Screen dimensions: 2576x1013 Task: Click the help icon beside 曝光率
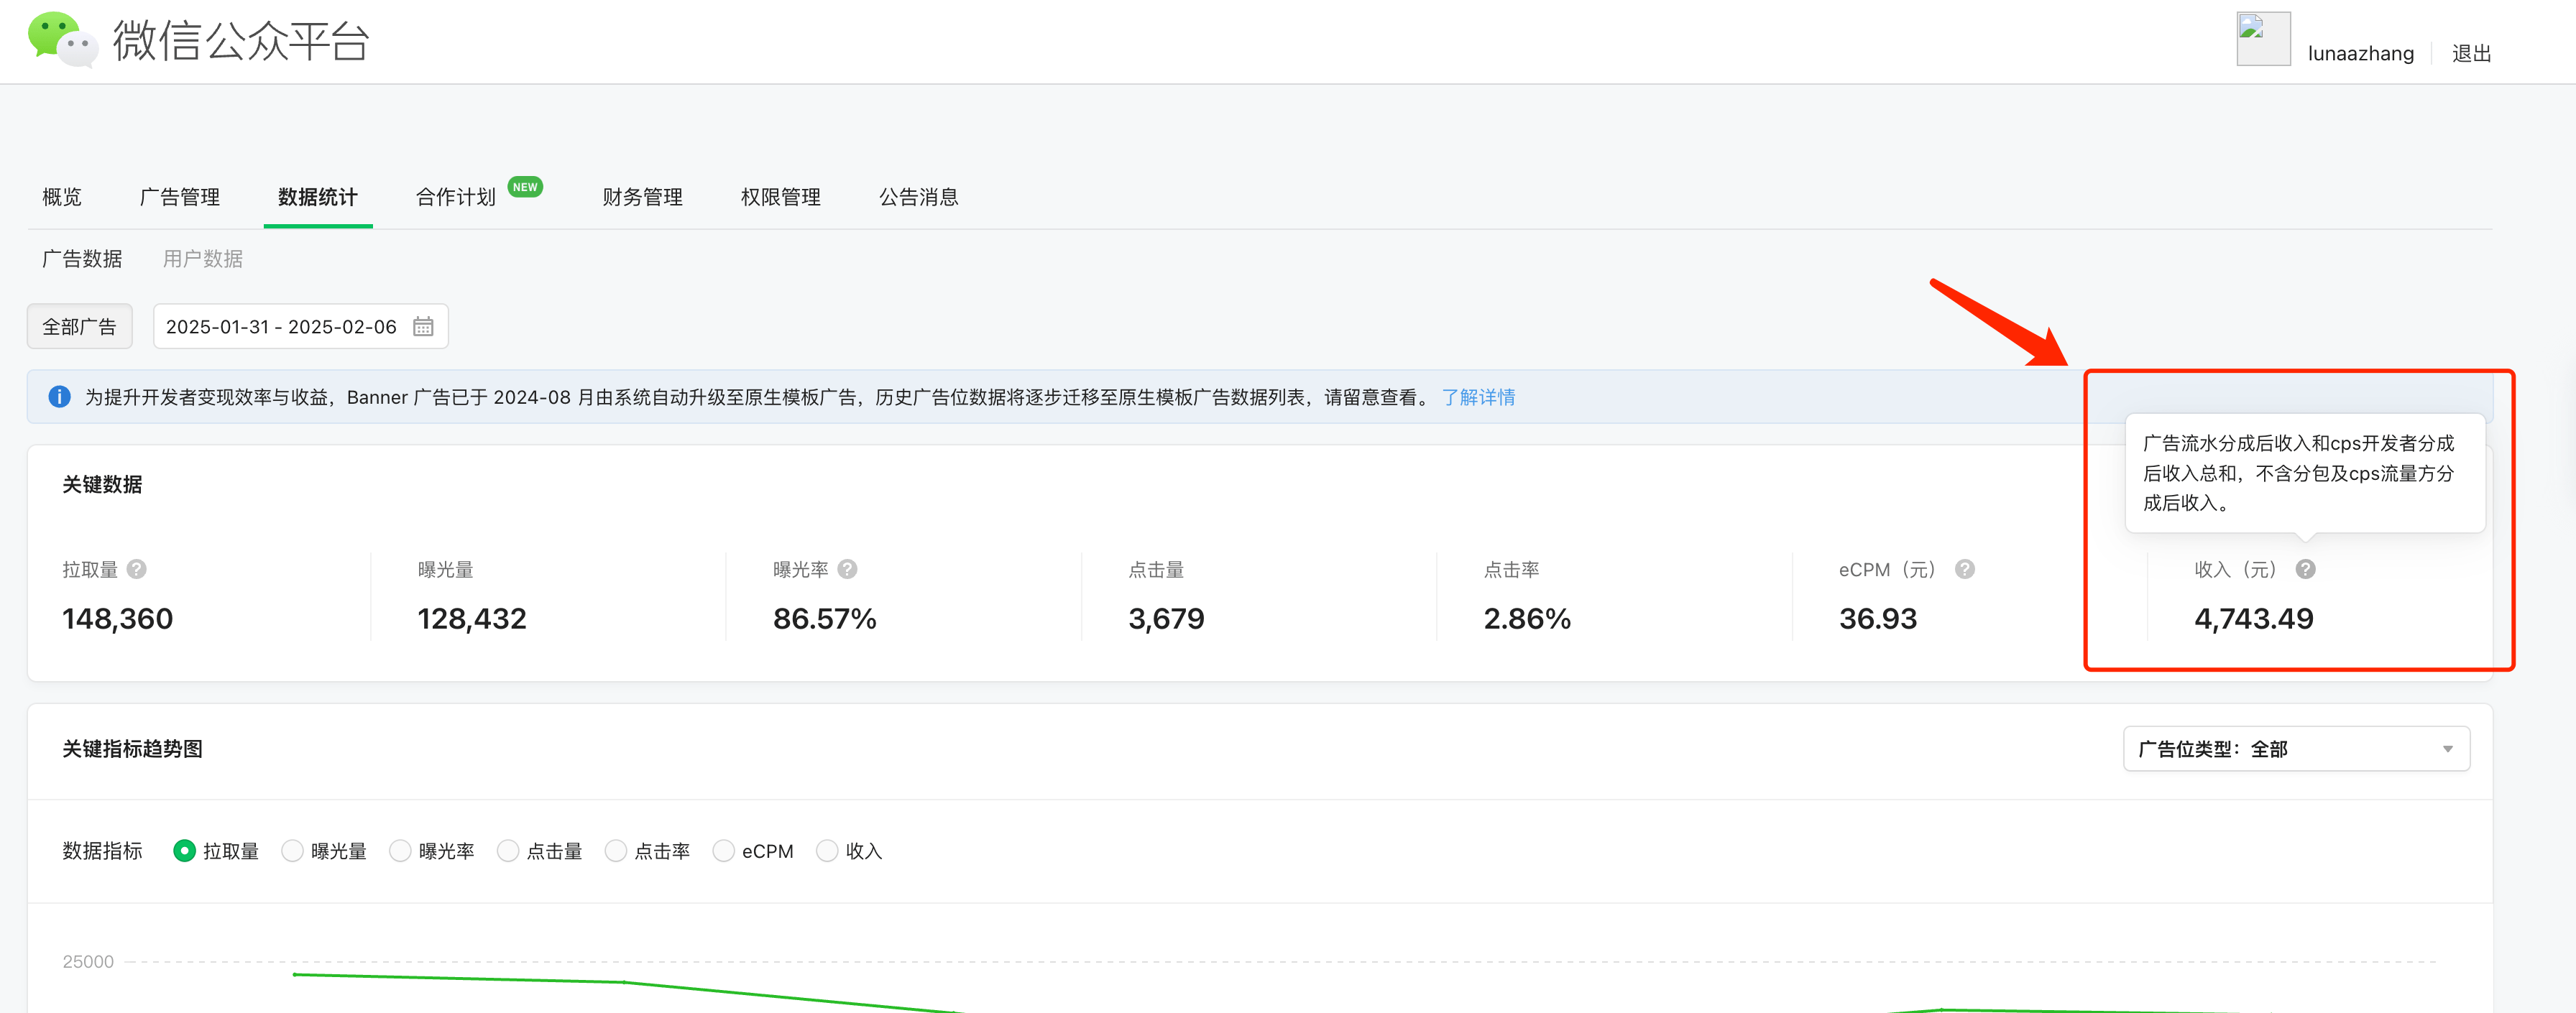point(847,569)
